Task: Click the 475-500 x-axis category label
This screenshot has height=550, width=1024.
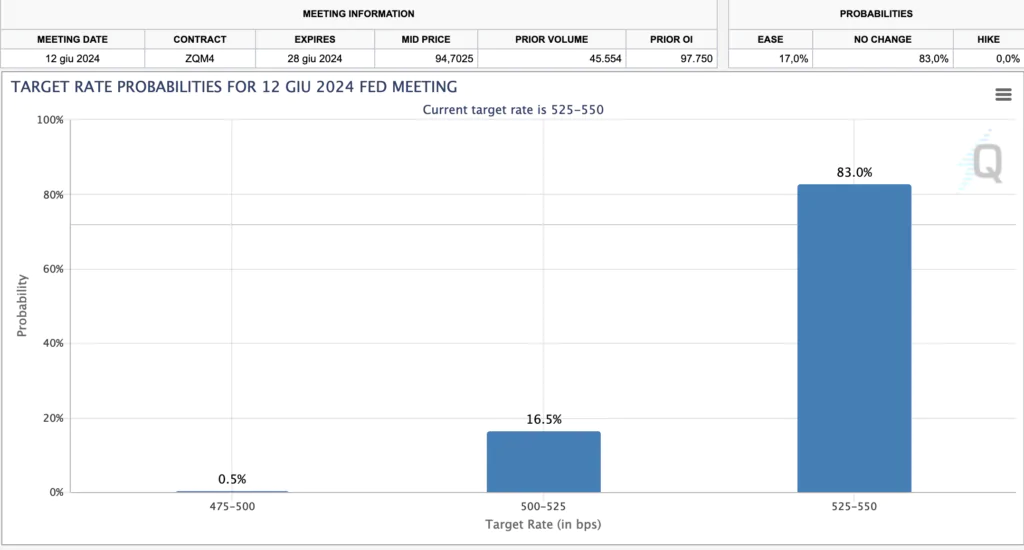Action: point(232,507)
